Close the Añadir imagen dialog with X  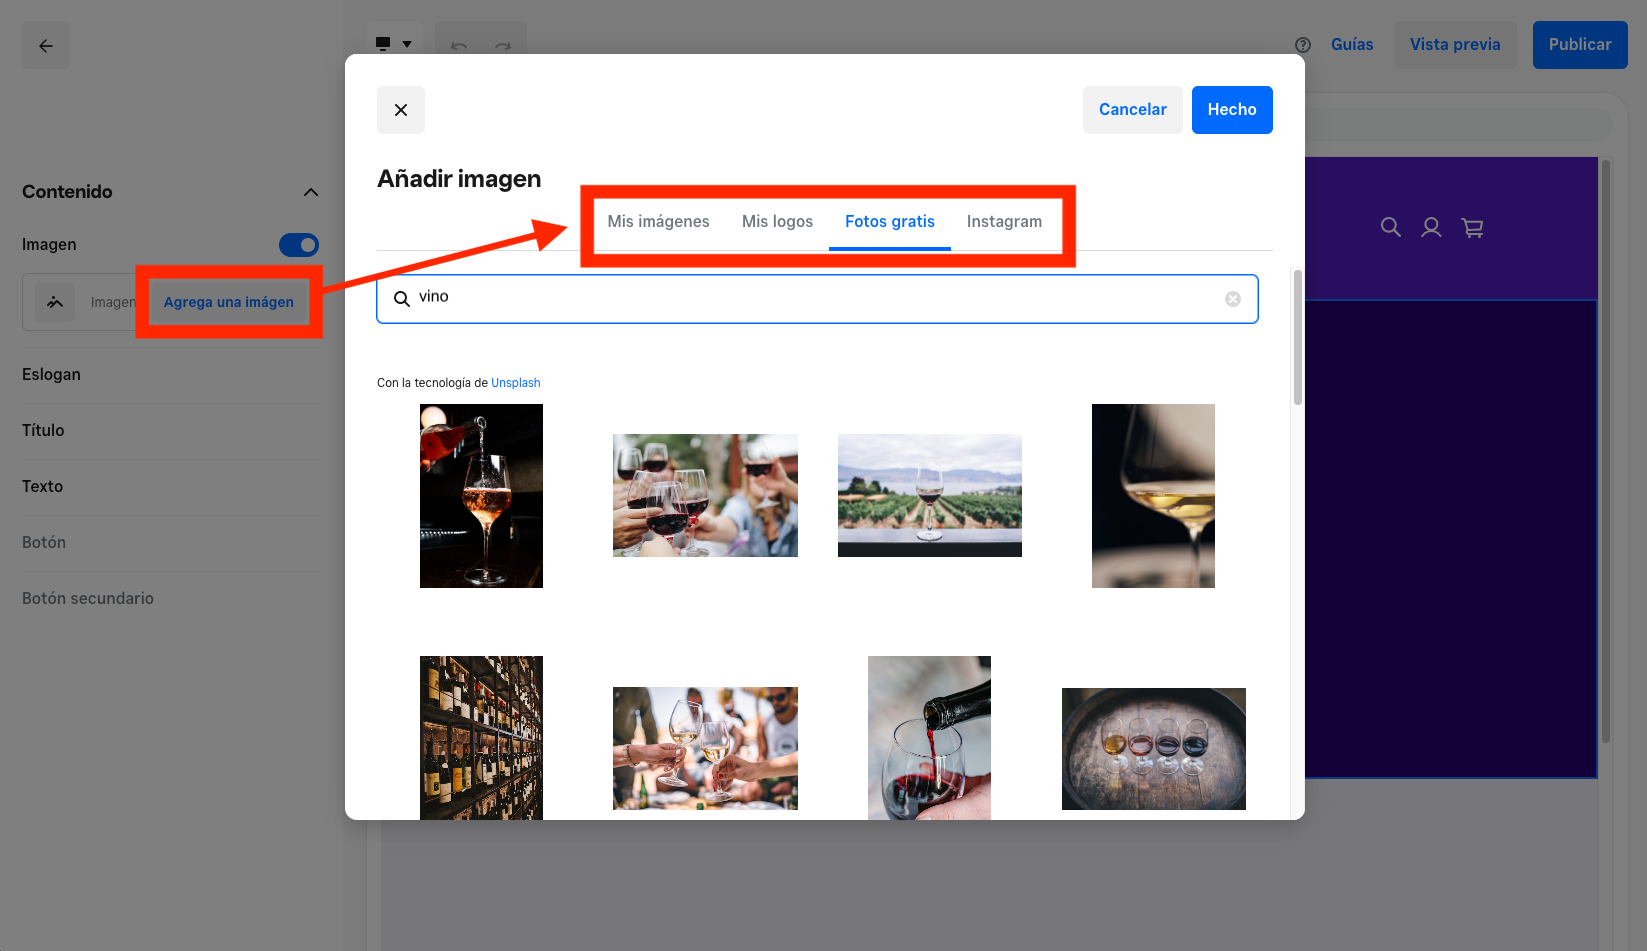pos(401,110)
